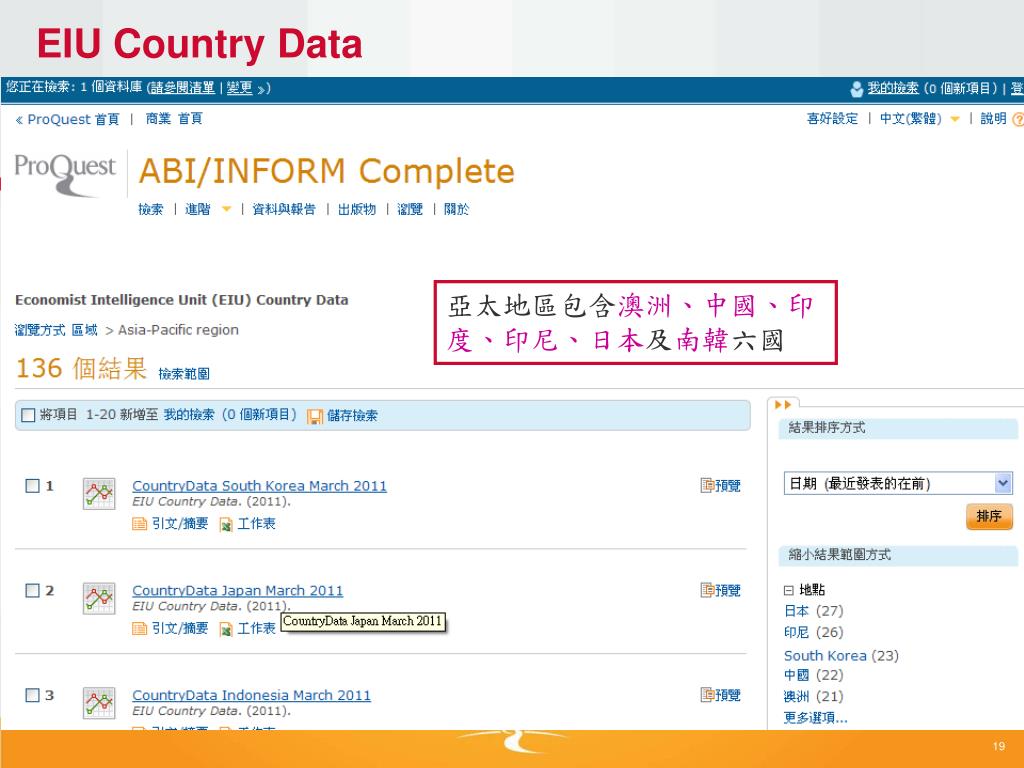This screenshot has height=768, width=1024.
Task: Click the 排序 sort button
Action: pyautogui.click(x=989, y=517)
